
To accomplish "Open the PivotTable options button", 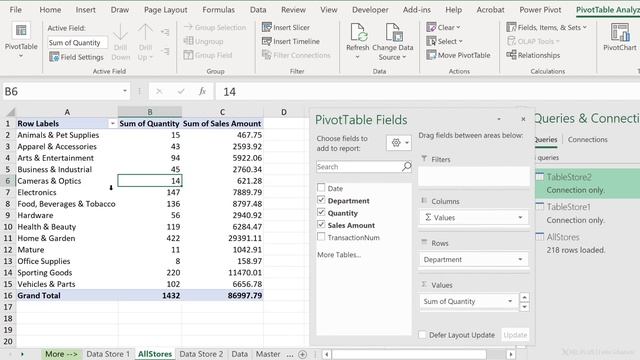I will pos(21,41).
